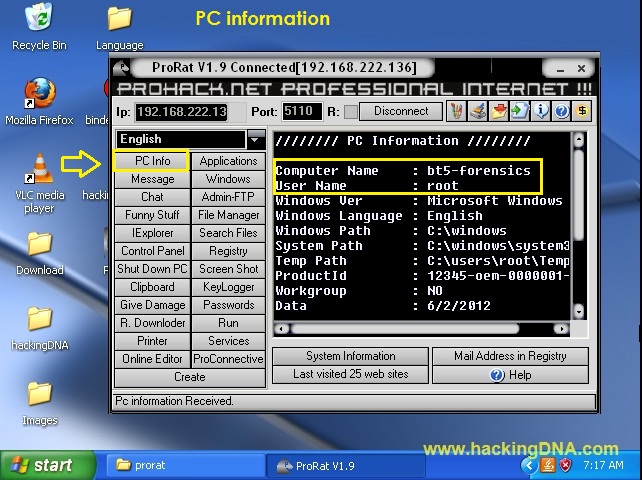Viewport: 642px width, 480px height.
Task: Expand hidden tray icons arrow
Action: [x=529, y=465]
